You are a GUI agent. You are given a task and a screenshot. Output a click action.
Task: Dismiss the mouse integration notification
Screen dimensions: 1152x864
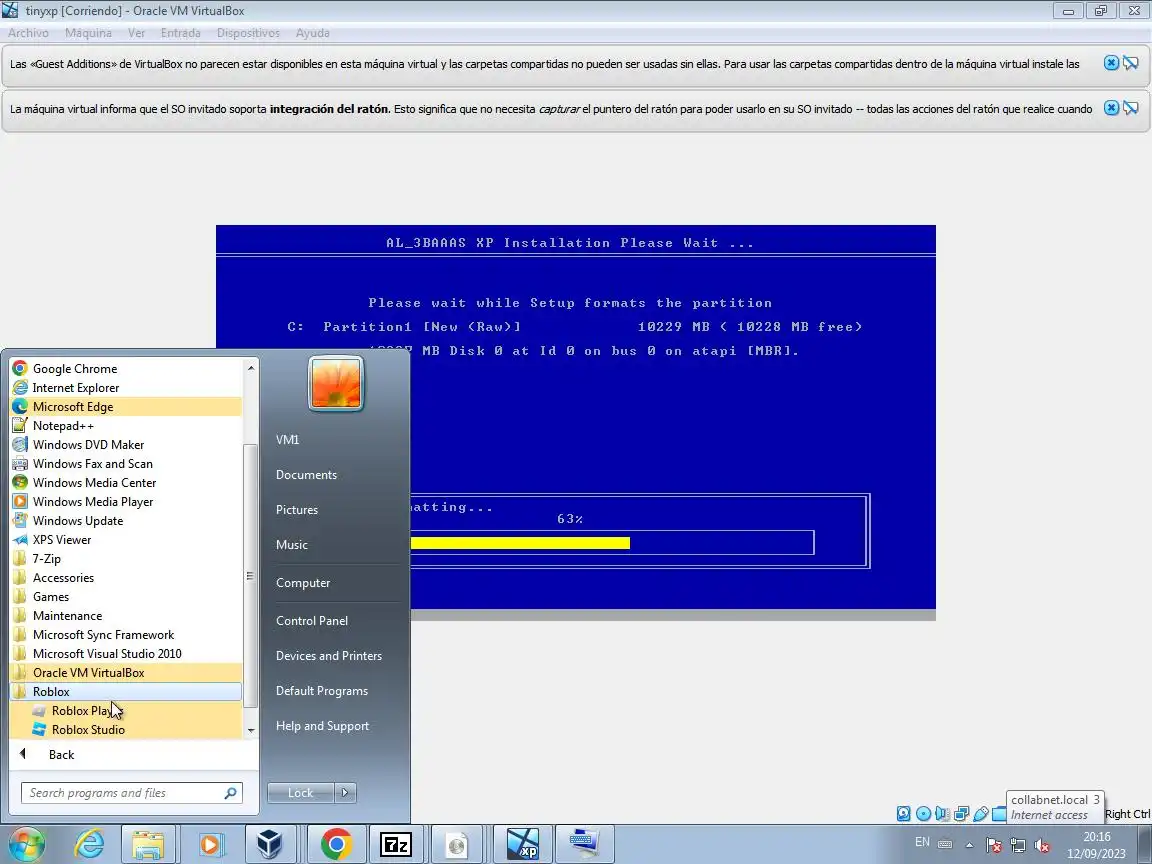click(x=1111, y=108)
